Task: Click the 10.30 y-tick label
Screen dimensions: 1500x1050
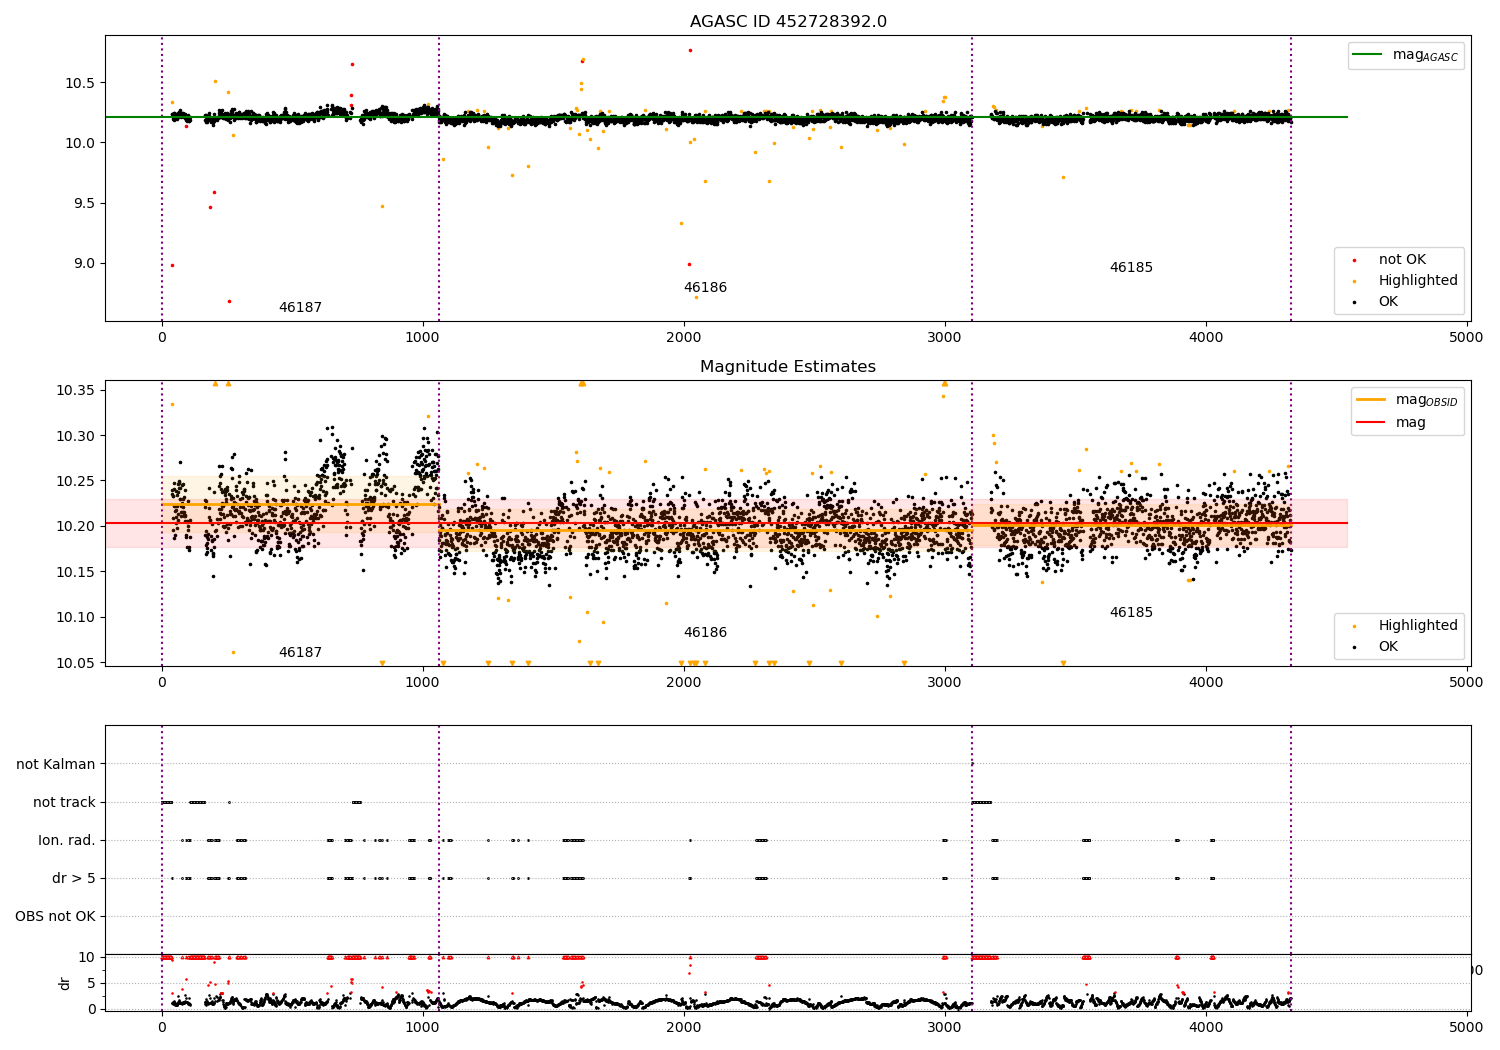Action: click(76, 436)
